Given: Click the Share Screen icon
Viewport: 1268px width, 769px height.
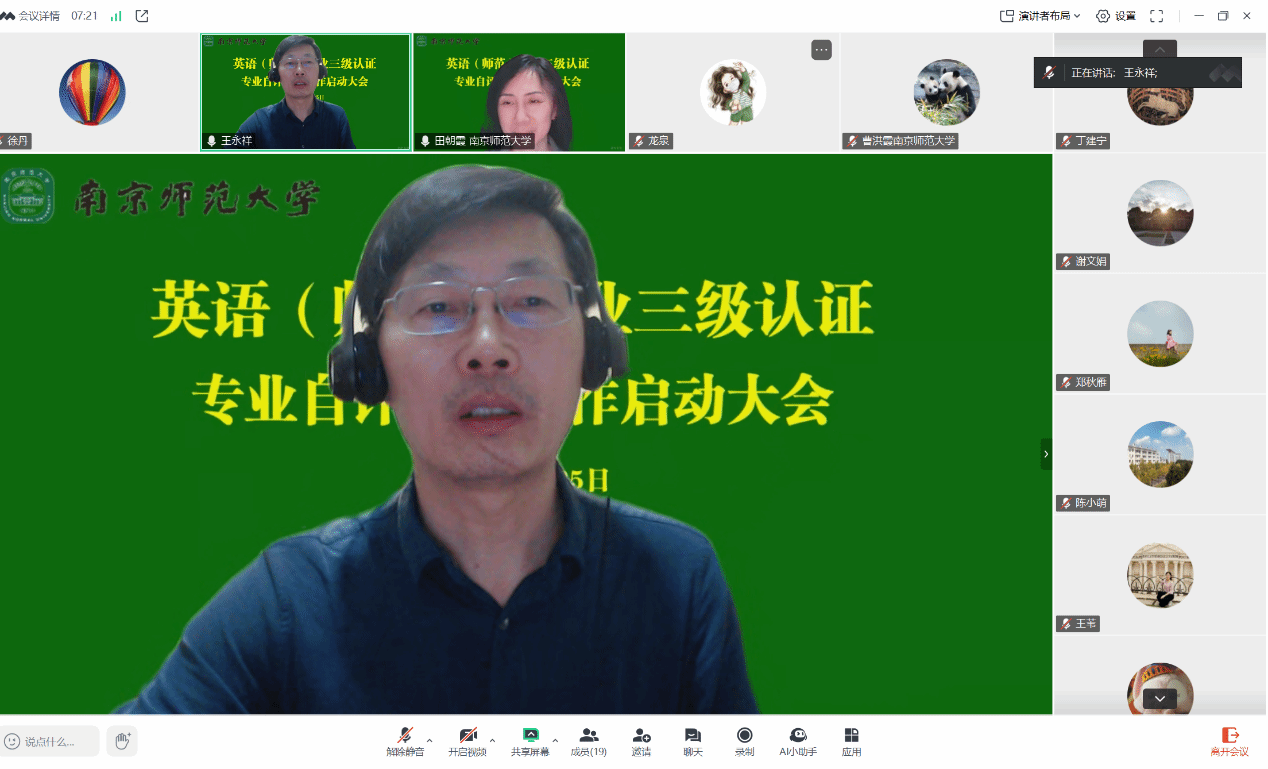Looking at the screenshot, I should (530, 741).
